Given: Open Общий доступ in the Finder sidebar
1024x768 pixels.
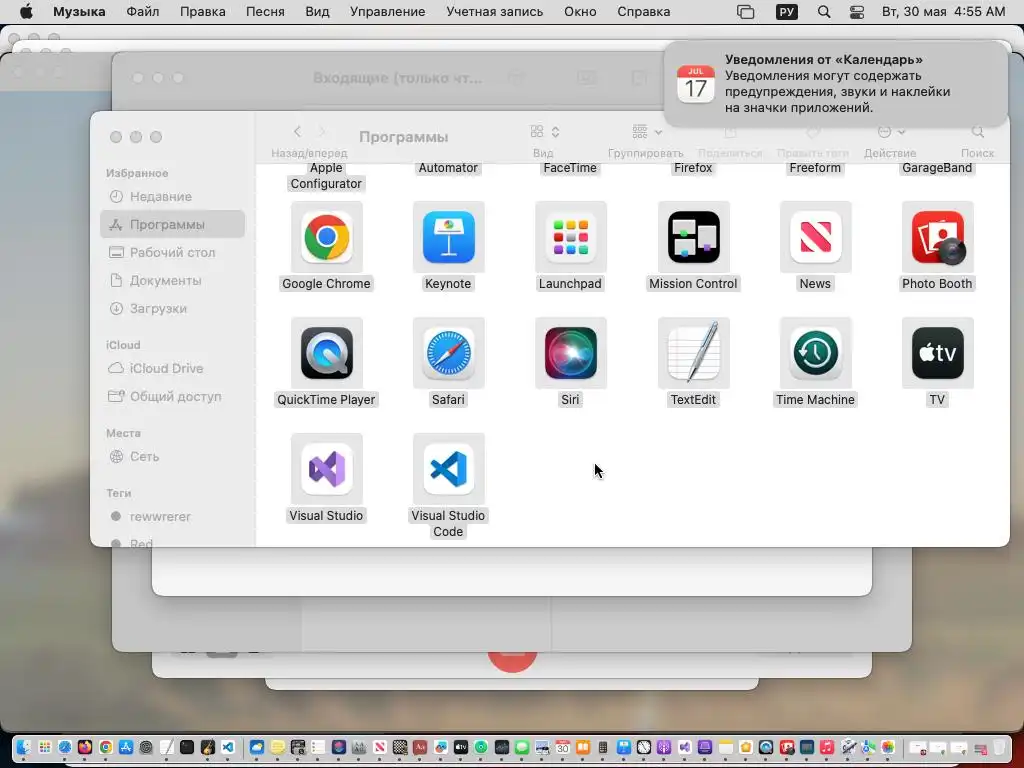Looking at the screenshot, I should coord(172,396).
